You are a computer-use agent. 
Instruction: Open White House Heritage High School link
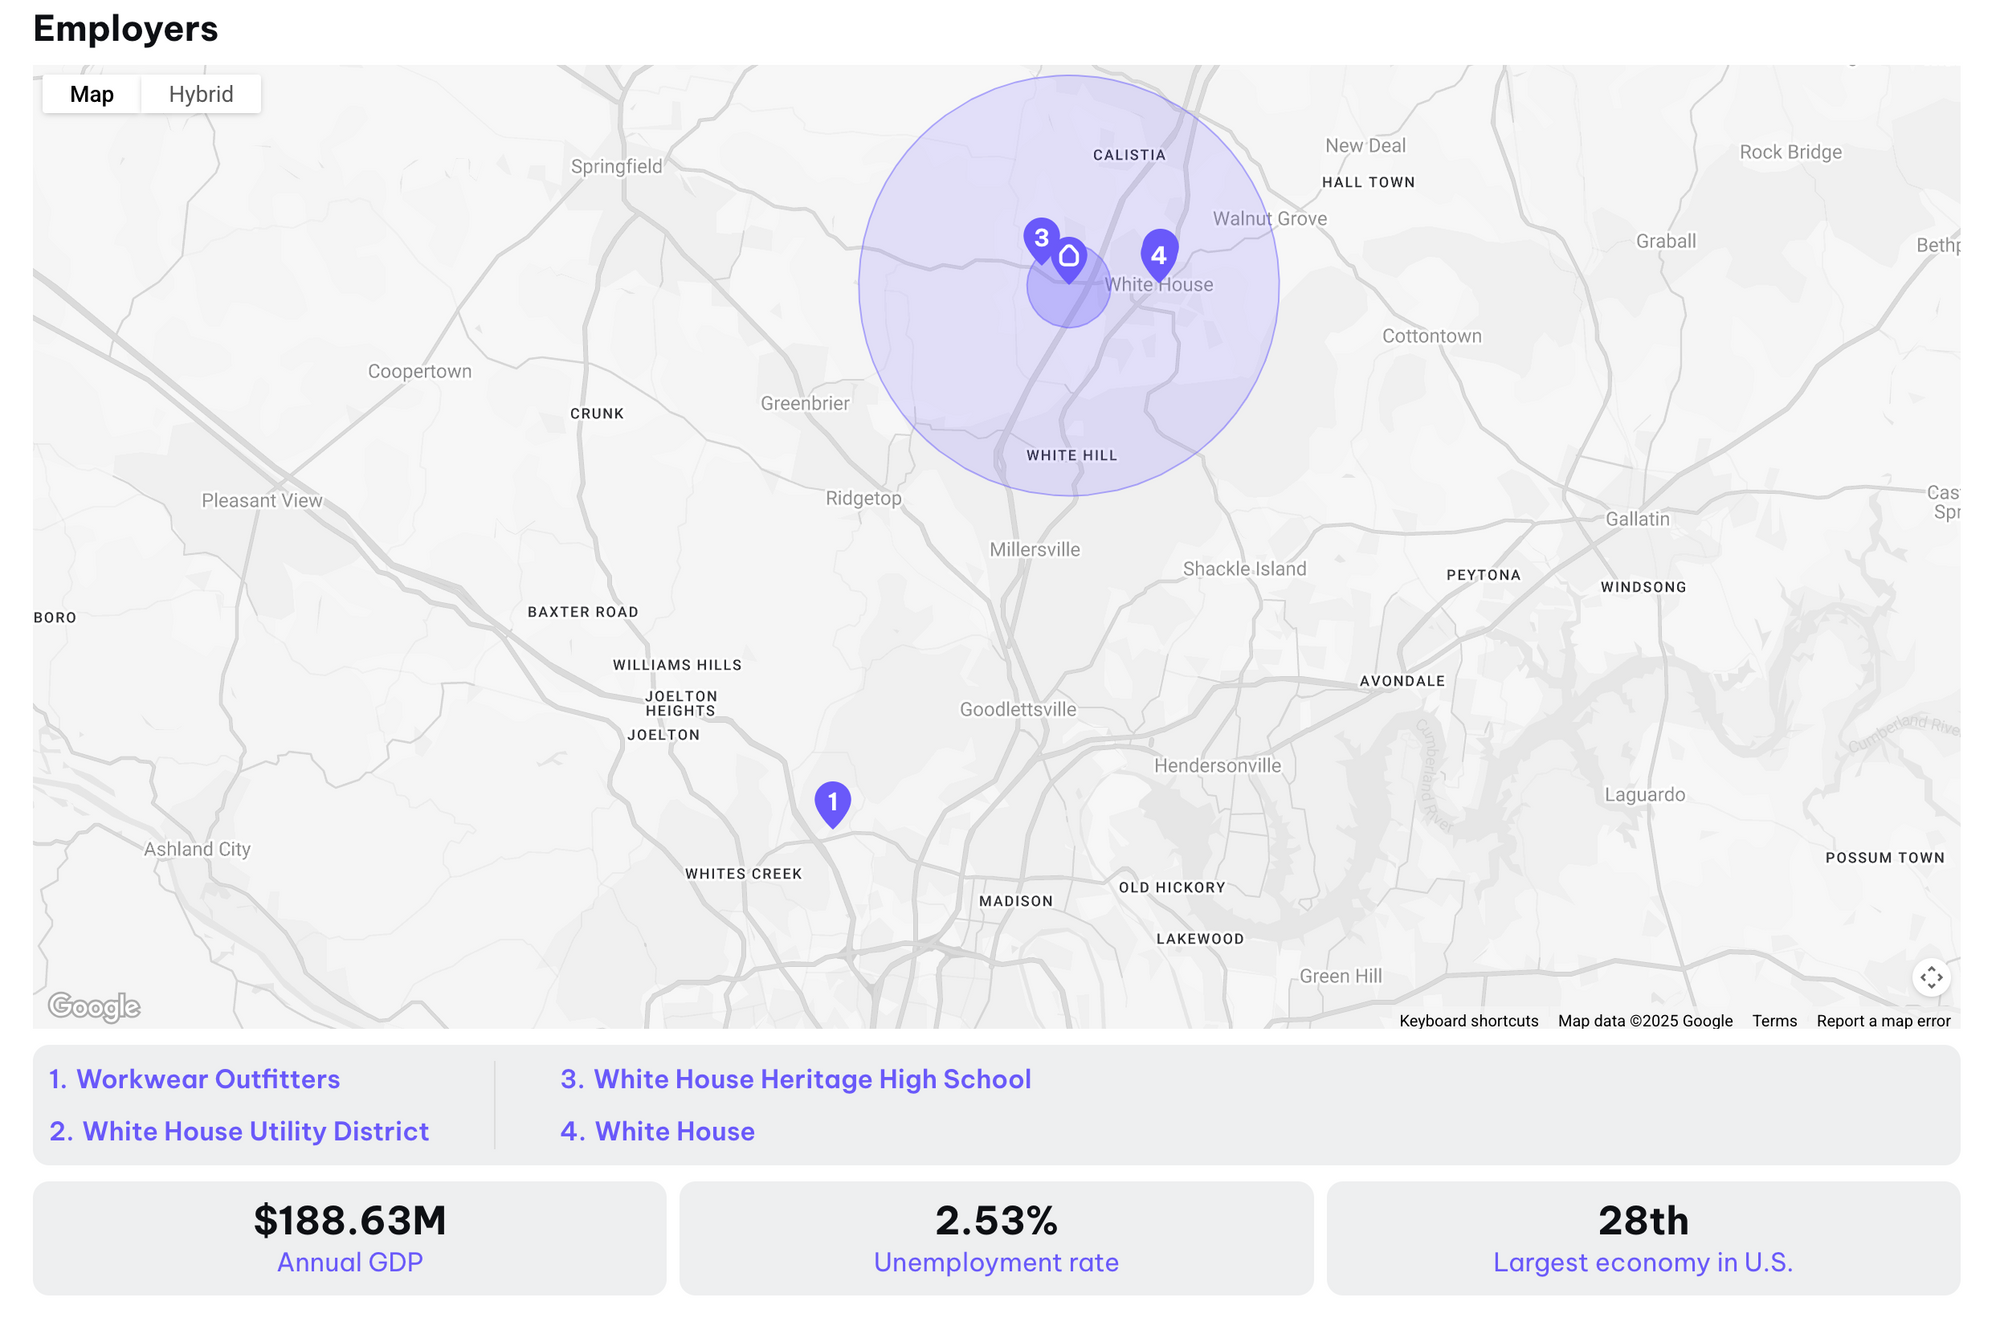pyautogui.click(x=812, y=1079)
